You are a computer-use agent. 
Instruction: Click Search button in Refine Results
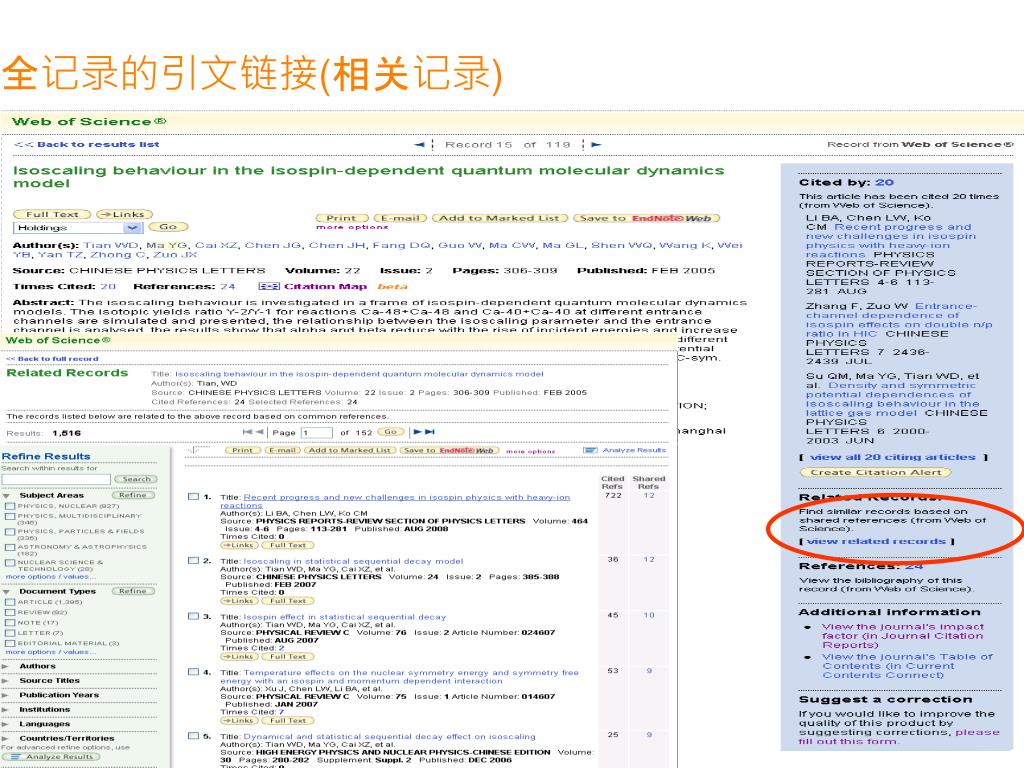click(x=136, y=479)
